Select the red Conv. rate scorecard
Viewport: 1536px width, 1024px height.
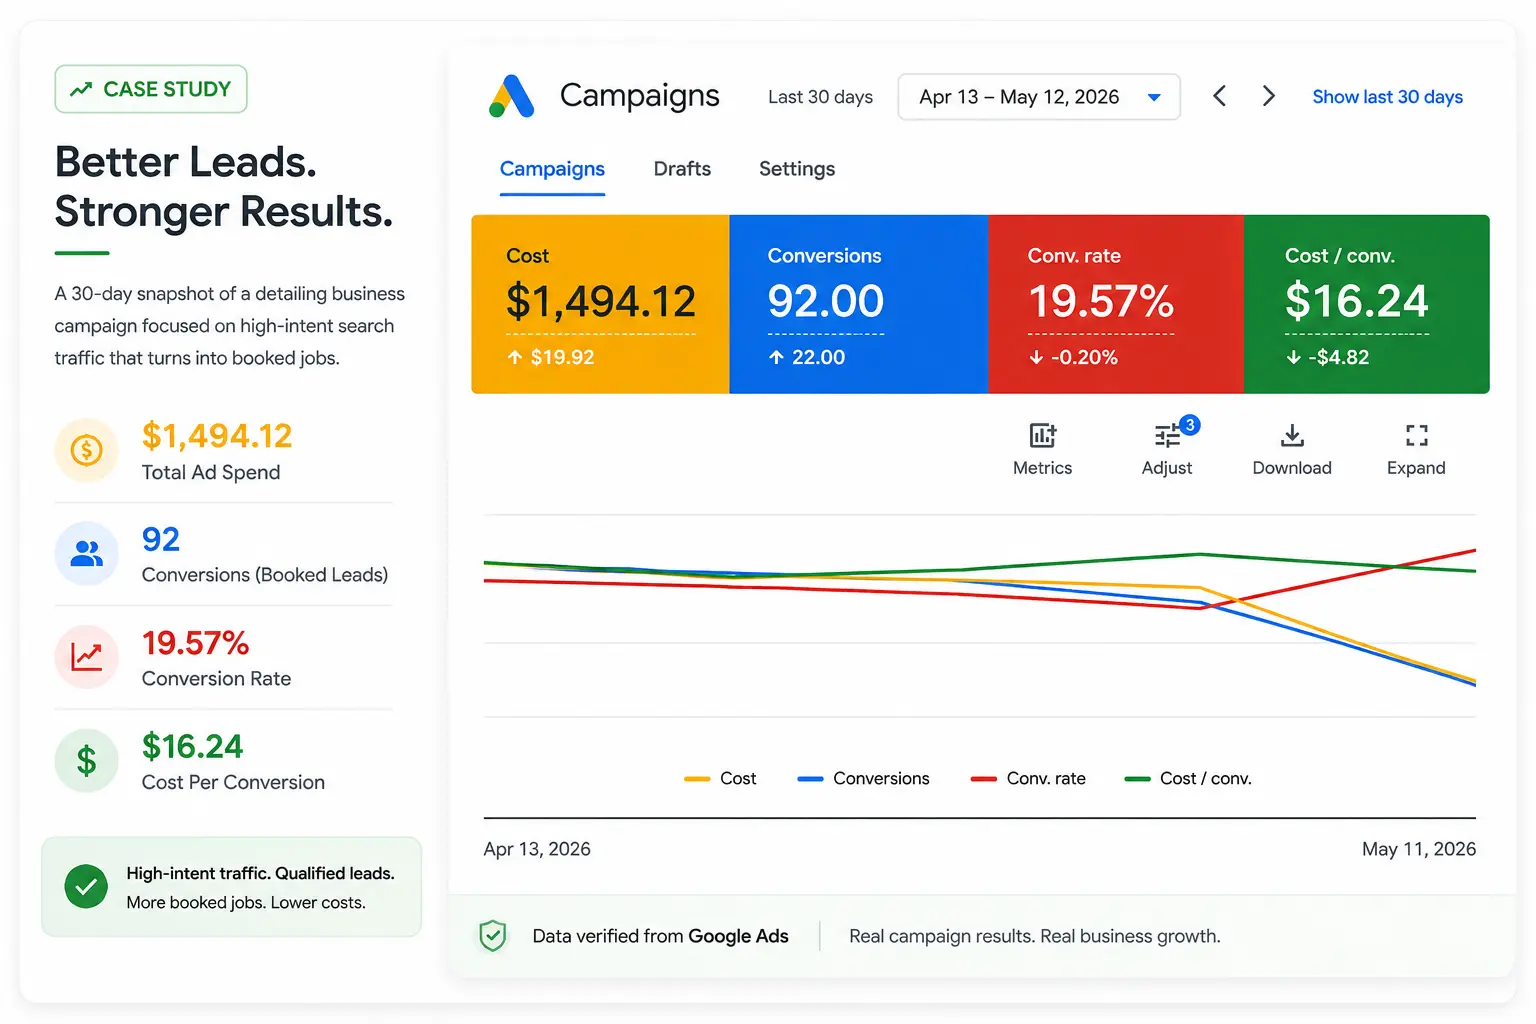point(1116,304)
